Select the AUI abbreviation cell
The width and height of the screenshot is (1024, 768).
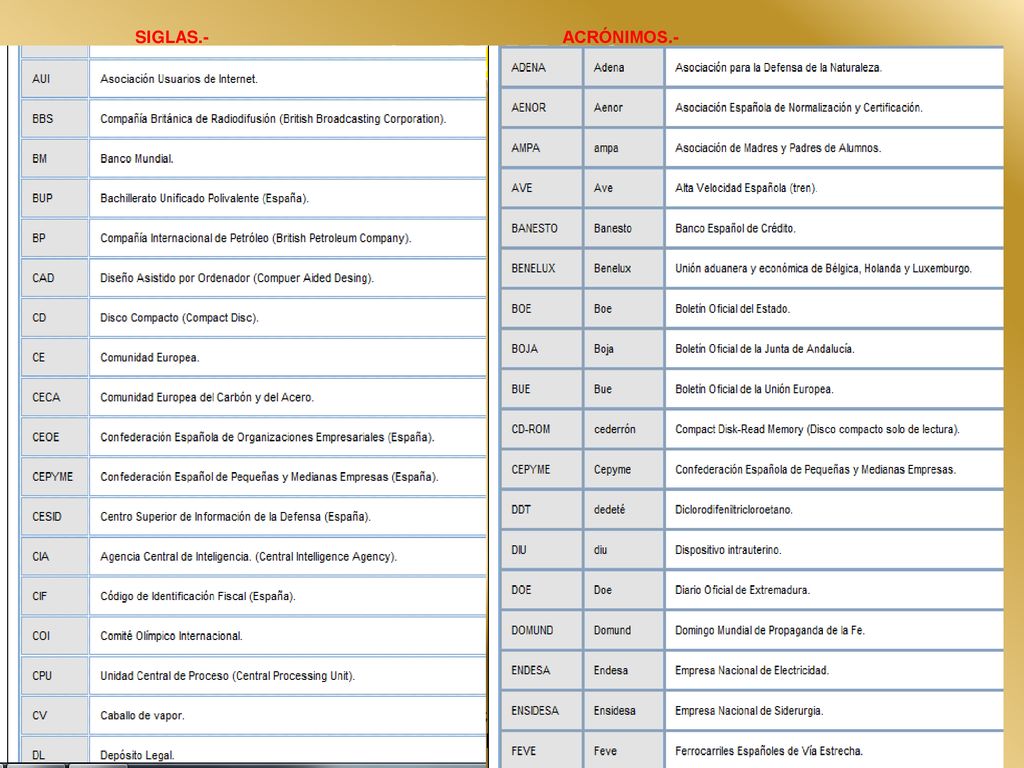tap(54, 79)
